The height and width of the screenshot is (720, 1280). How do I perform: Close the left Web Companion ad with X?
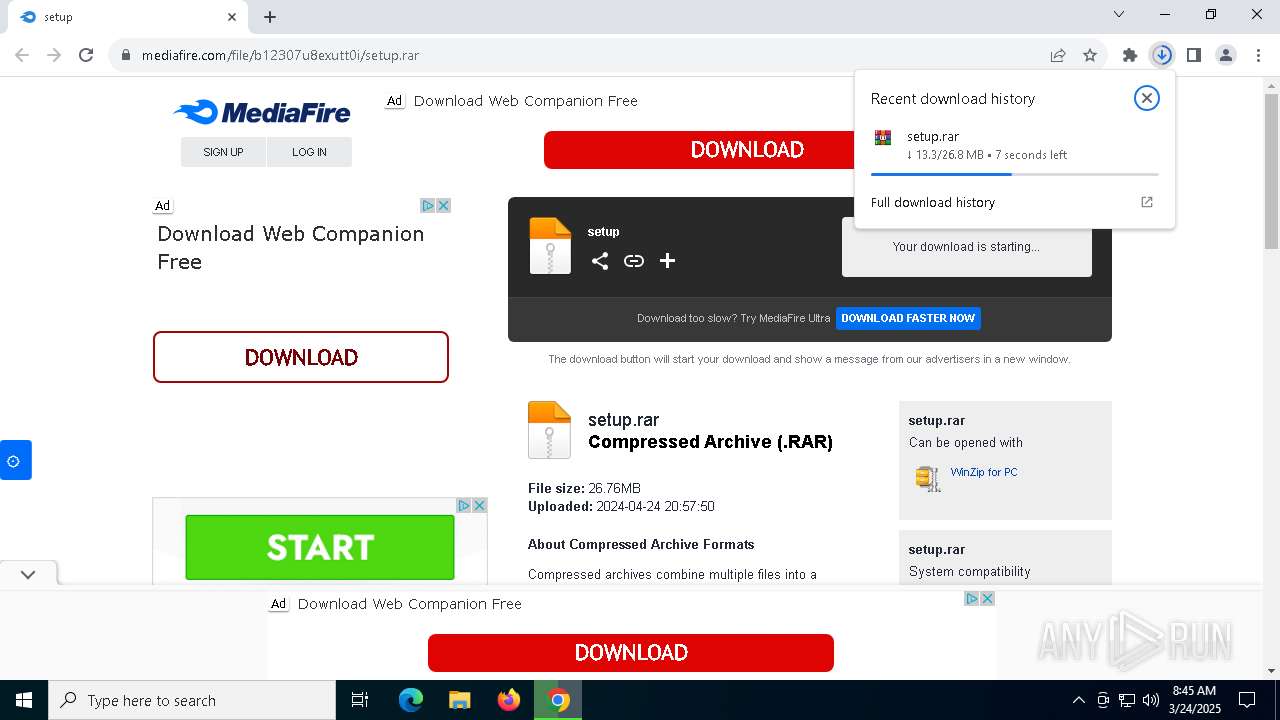coord(444,205)
